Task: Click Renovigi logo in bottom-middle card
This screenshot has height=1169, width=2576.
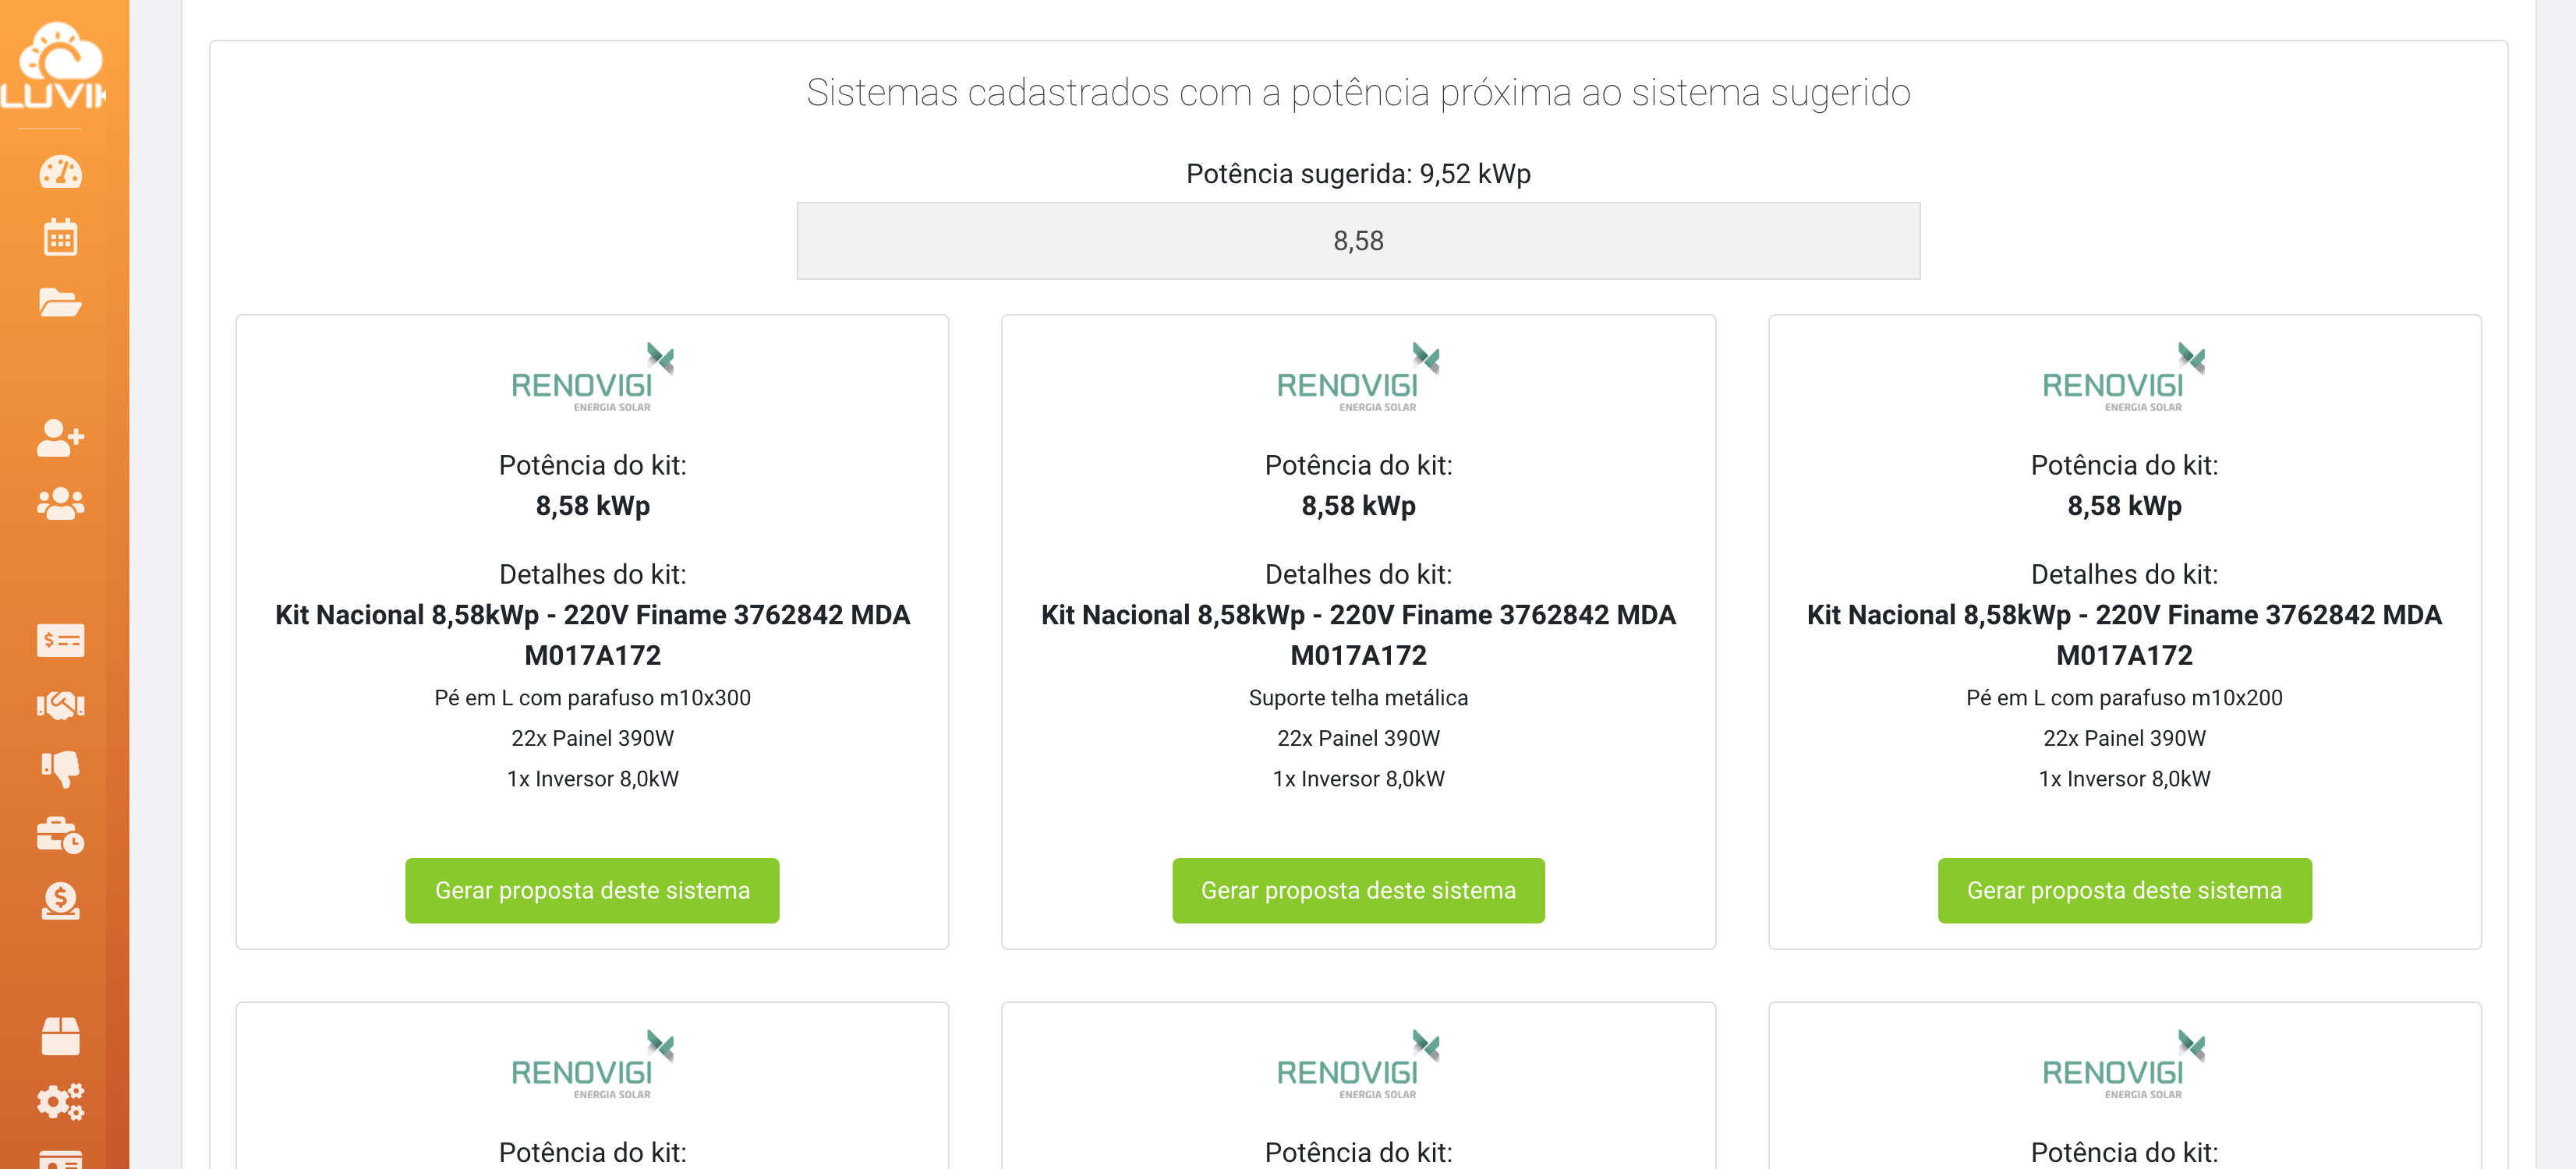Action: click(x=1358, y=1065)
